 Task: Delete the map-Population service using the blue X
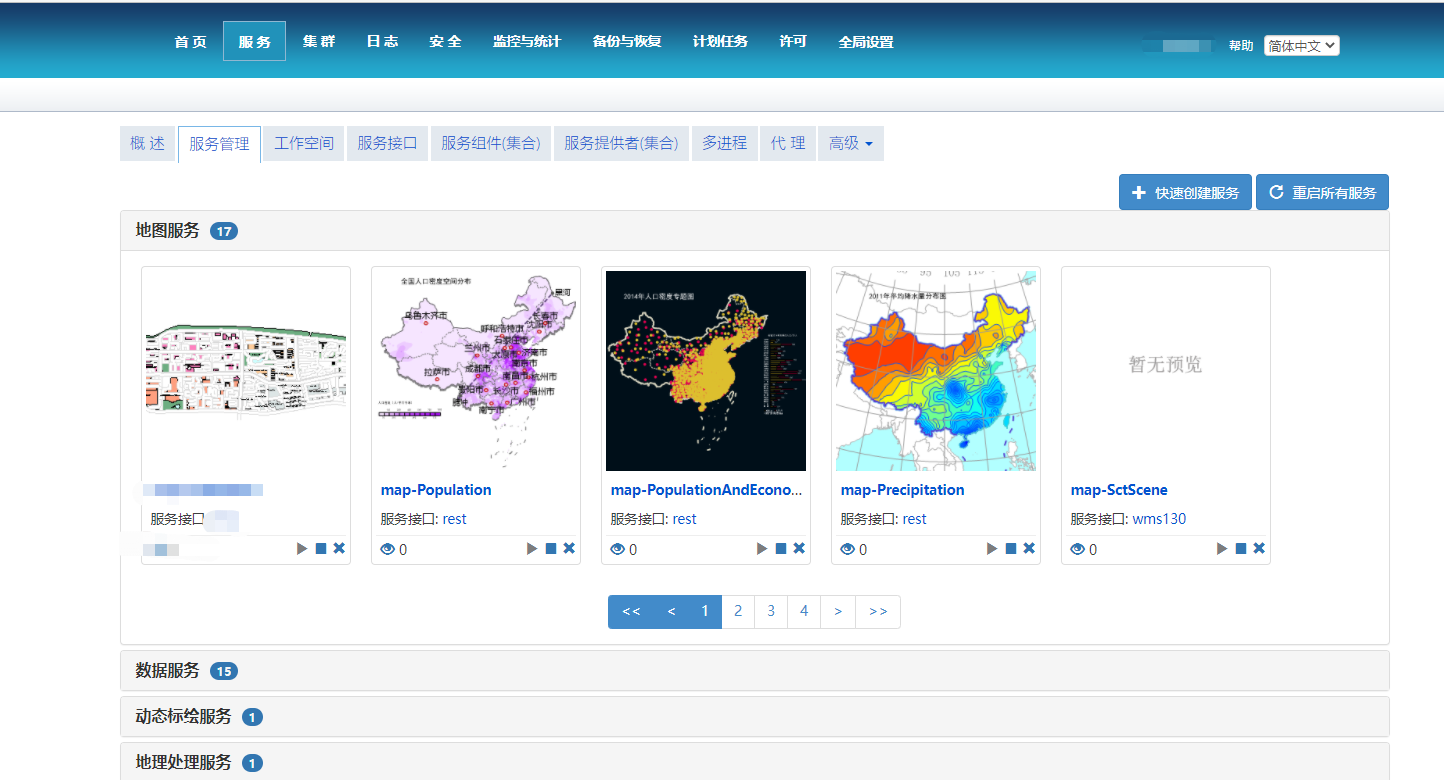coord(569,548)
